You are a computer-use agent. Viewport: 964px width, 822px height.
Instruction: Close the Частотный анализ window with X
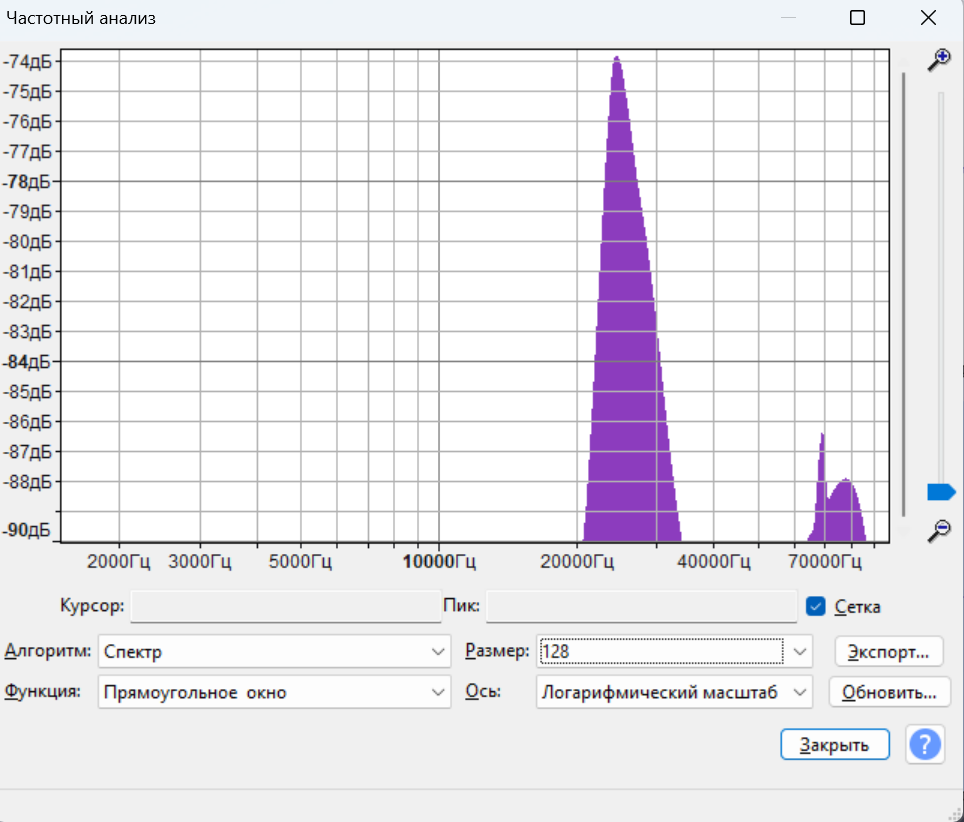pos(928,18)
